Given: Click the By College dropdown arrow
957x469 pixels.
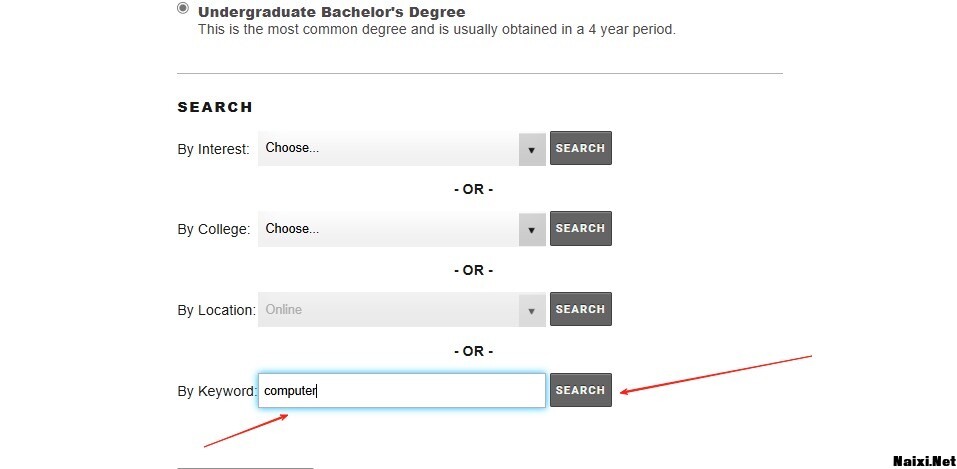Looking at the screenshot, I should 532,230.
